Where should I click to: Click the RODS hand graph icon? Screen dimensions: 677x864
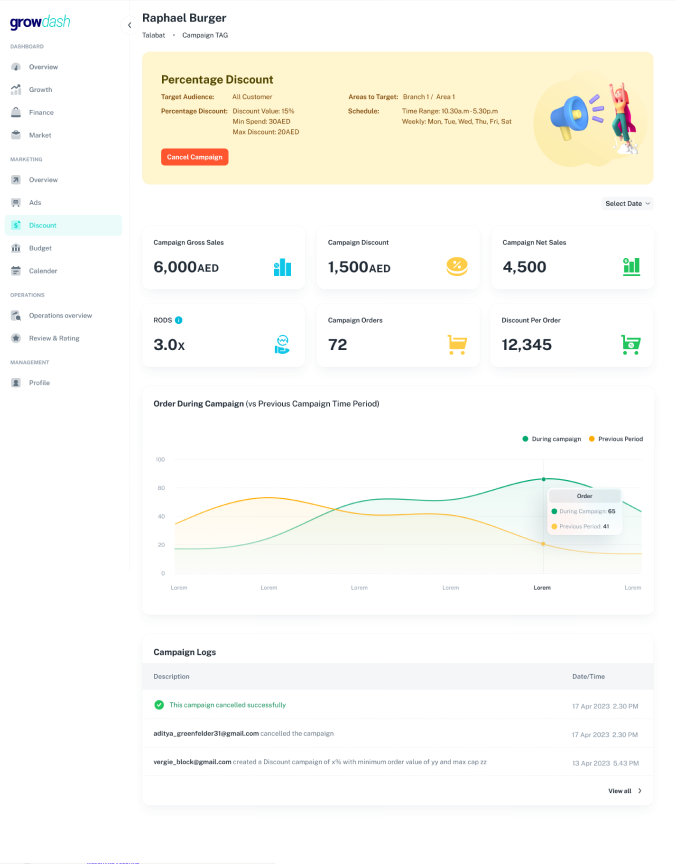[282, 344]
